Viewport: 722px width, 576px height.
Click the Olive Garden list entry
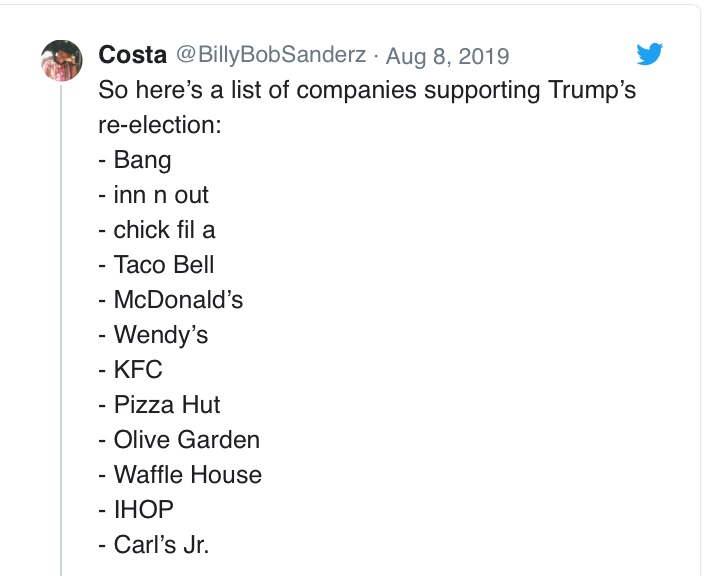pos(179,440)
